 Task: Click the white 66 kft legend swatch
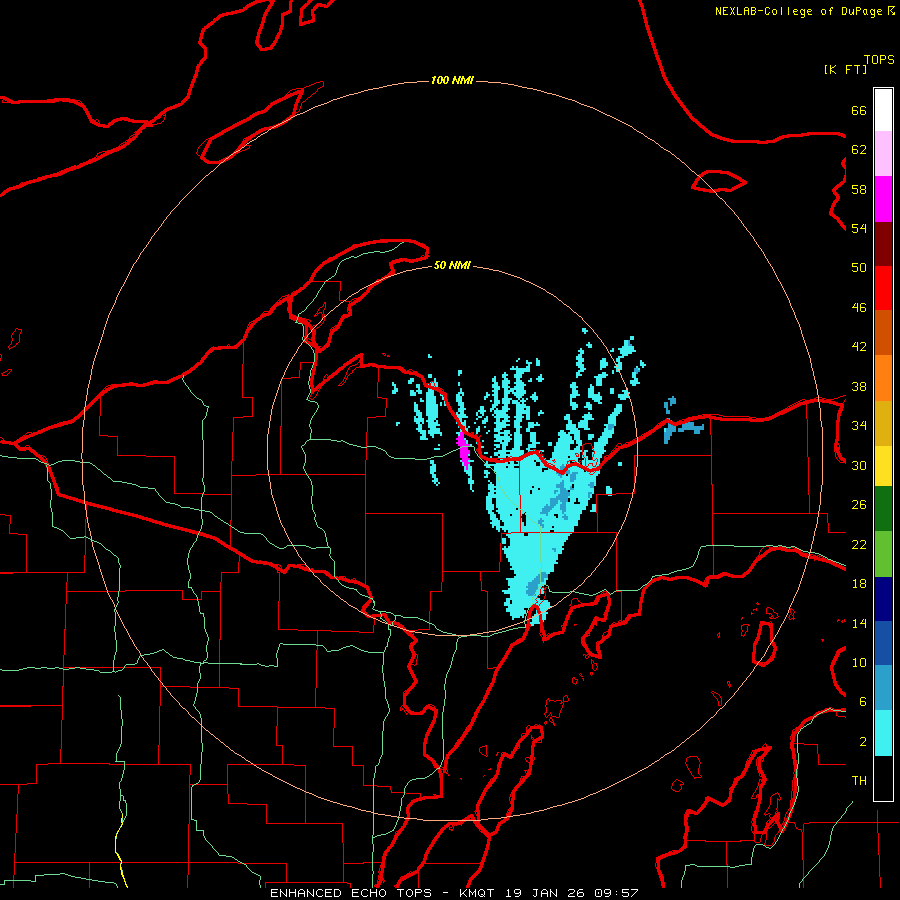[883, 110]
